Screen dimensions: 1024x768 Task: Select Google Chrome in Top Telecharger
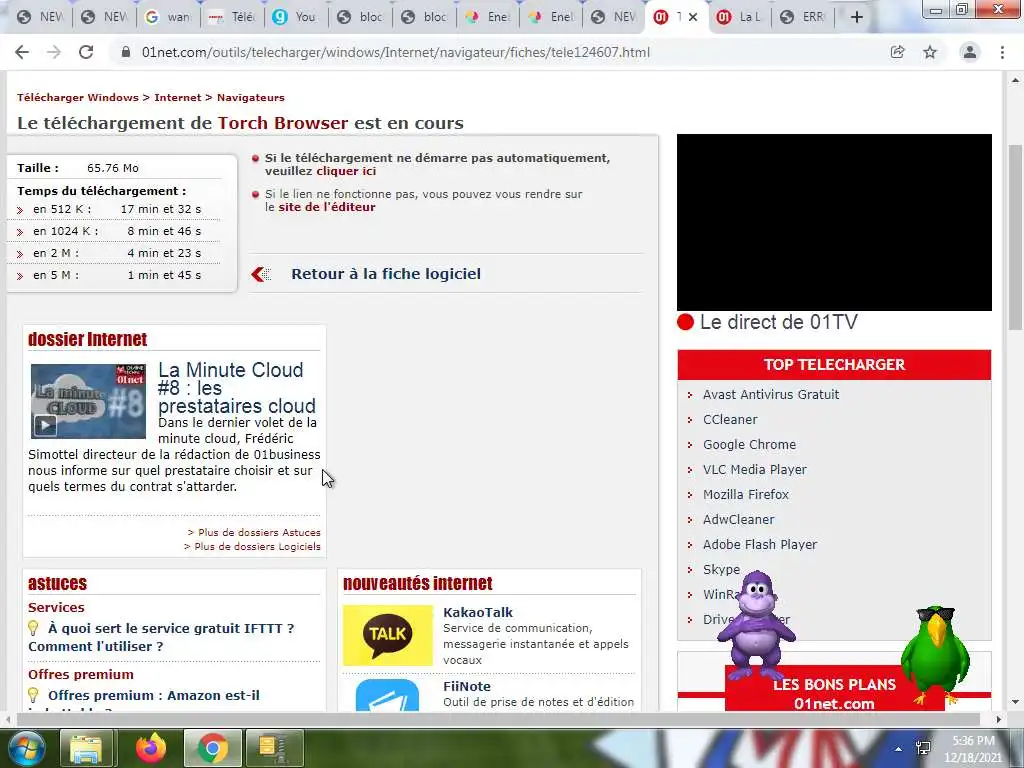(x=749, y=444)
